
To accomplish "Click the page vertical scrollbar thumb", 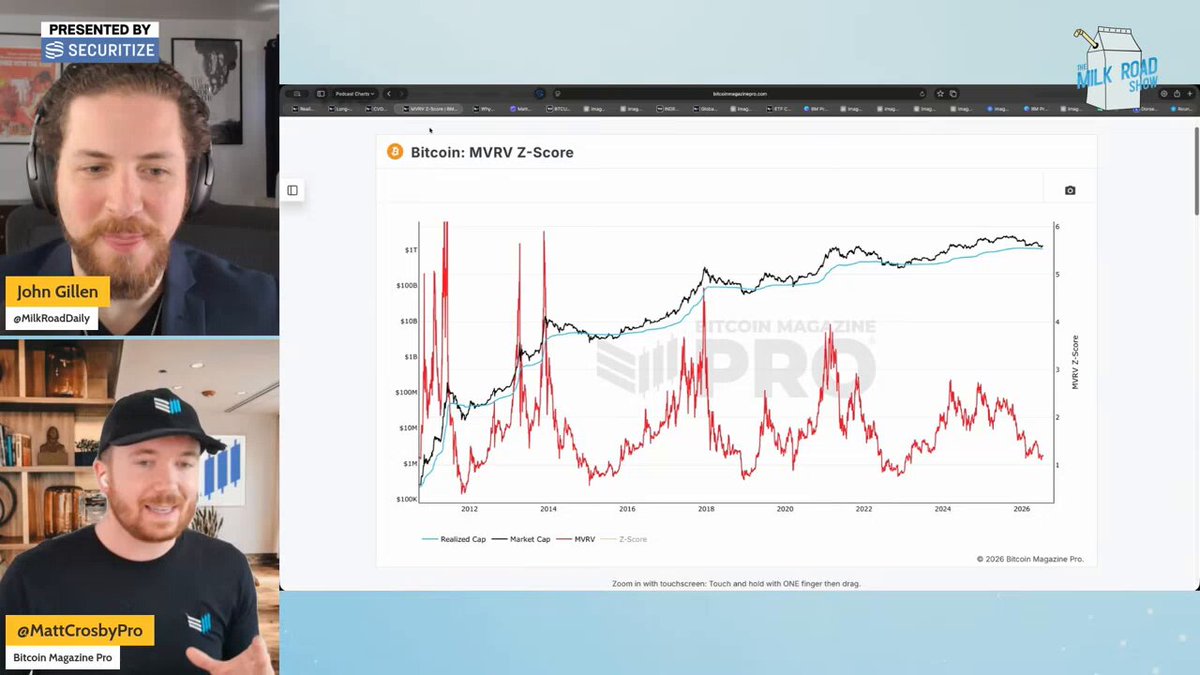I will pyautogui.click(x=1196, y=170).
